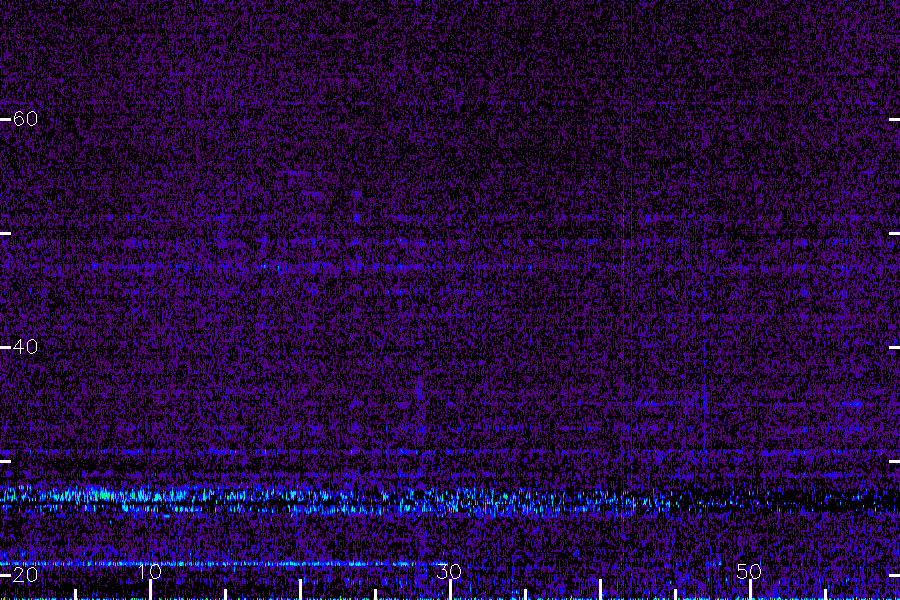Viewport: 900px width, 600px height.
Task: Click the 20 label on vertical axis
Action: click(25, 575)
